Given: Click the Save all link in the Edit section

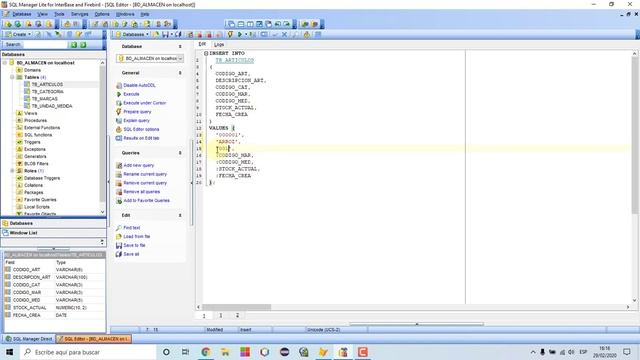Looking at the screenshot, I should coord(131,254).
